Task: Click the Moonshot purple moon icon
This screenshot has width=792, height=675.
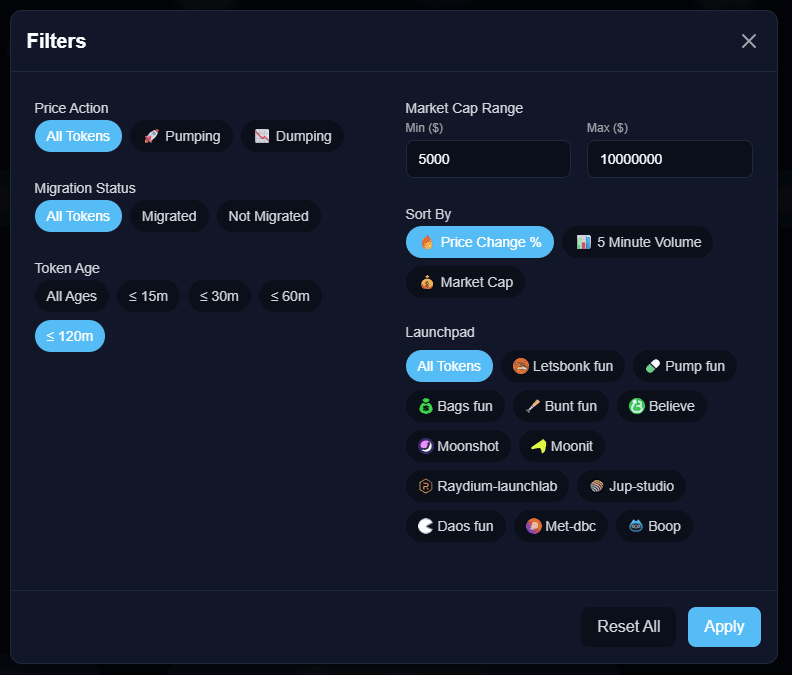Action: pos(426,446)
